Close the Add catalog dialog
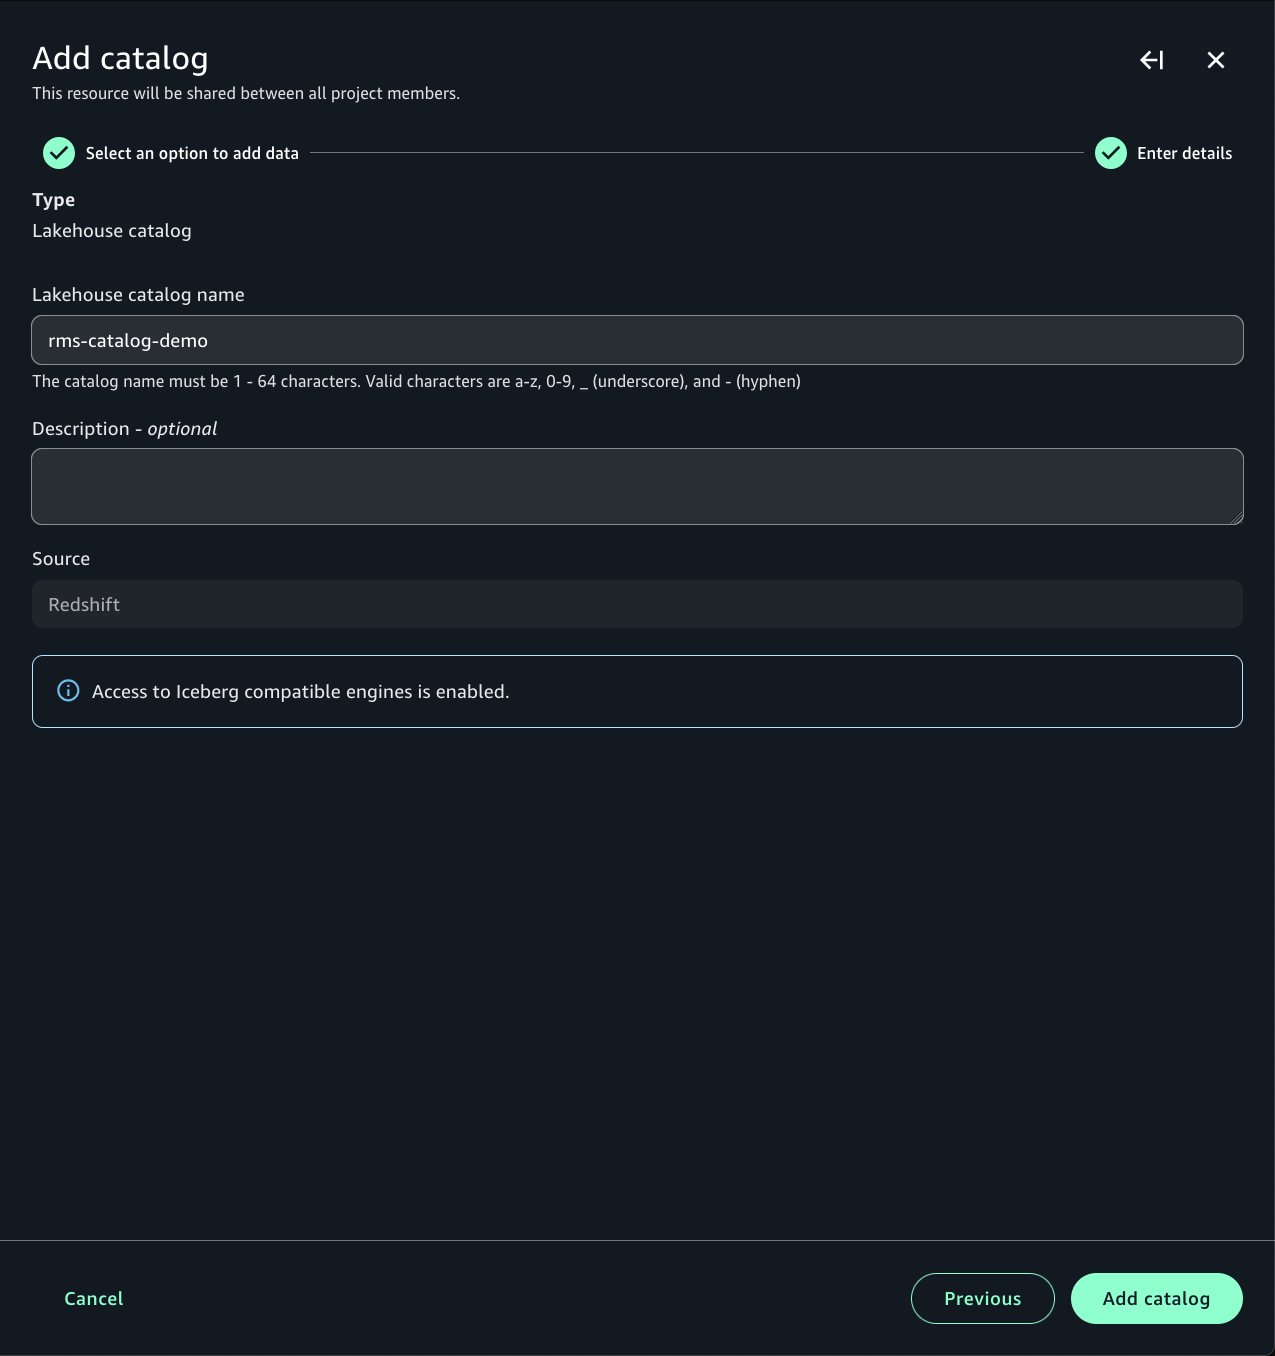 click(x=1216, y=60)
